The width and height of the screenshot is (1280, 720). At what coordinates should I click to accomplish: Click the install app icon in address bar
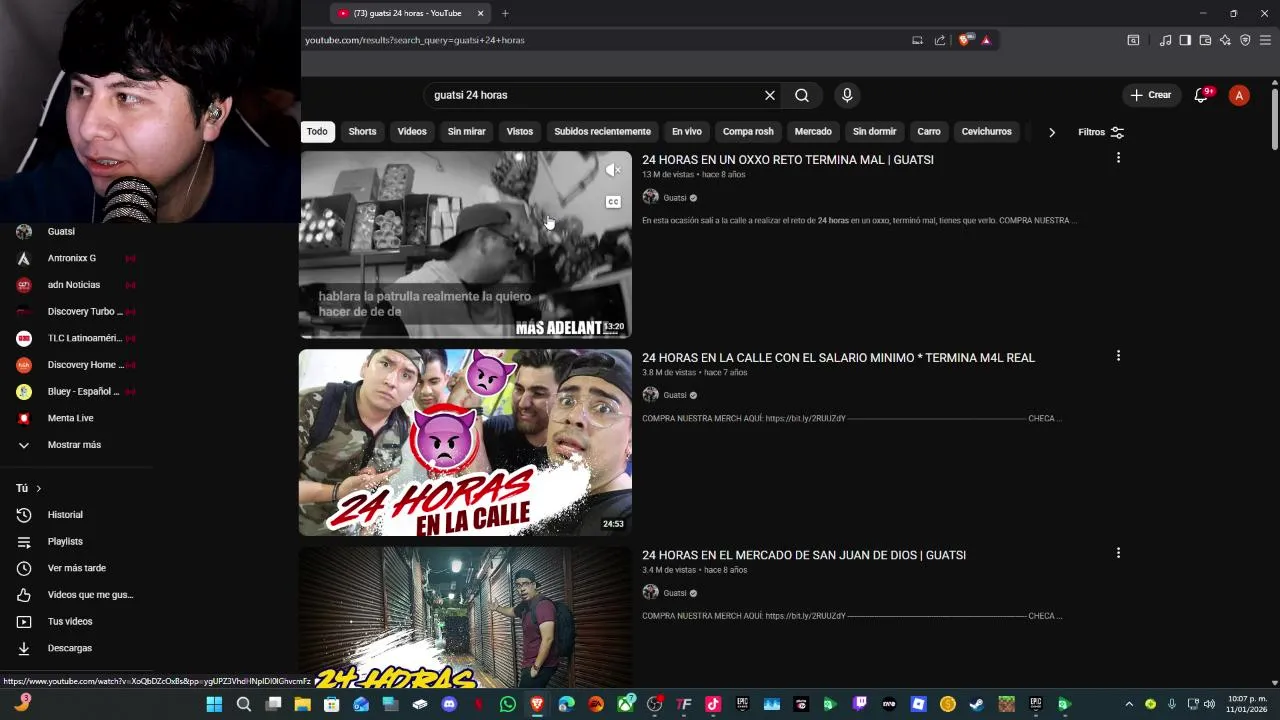pos(917,40)
